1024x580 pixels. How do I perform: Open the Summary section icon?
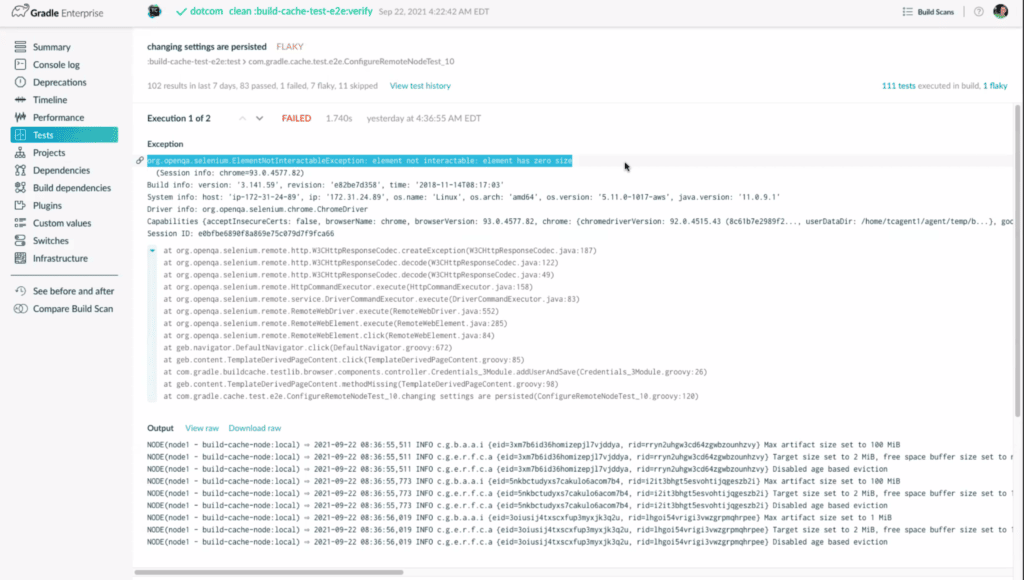click(x=21, y=47)
